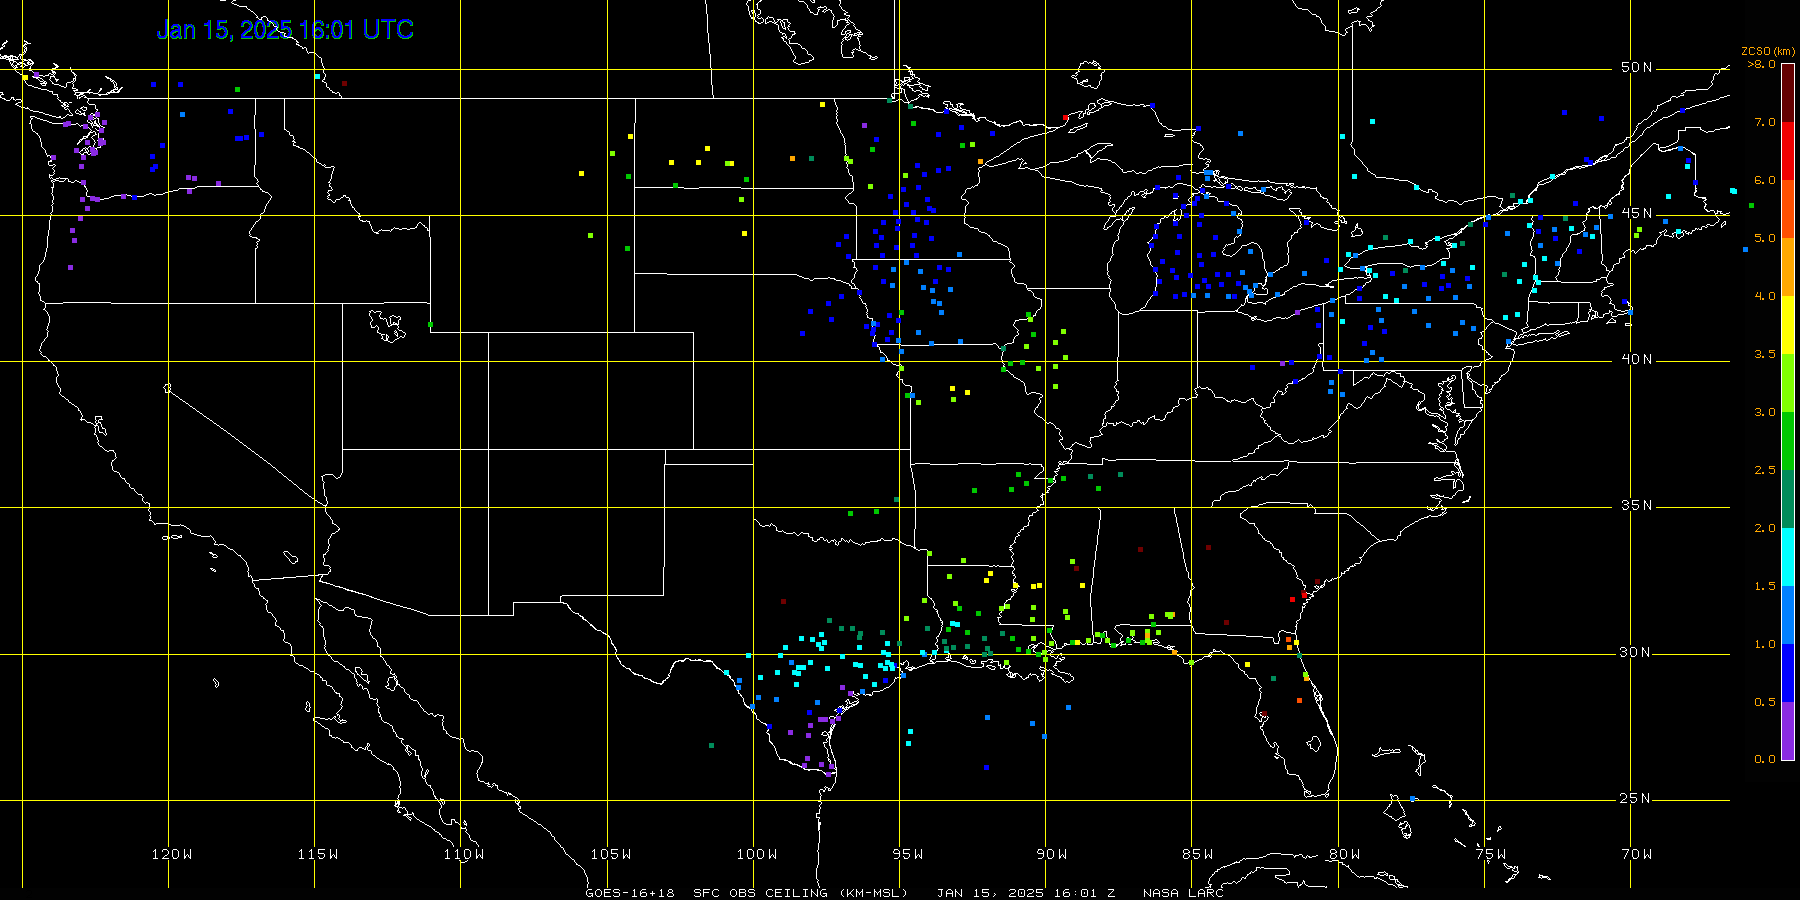The image size is (1800, 900).
Task: Click the 2.0 legend value
Action: click(x=1765, y=528)
